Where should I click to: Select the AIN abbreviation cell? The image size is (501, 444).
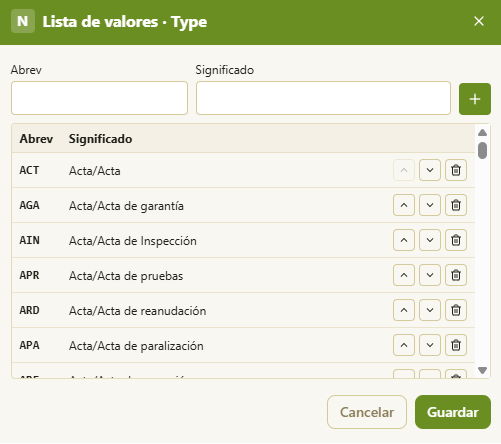29,240
